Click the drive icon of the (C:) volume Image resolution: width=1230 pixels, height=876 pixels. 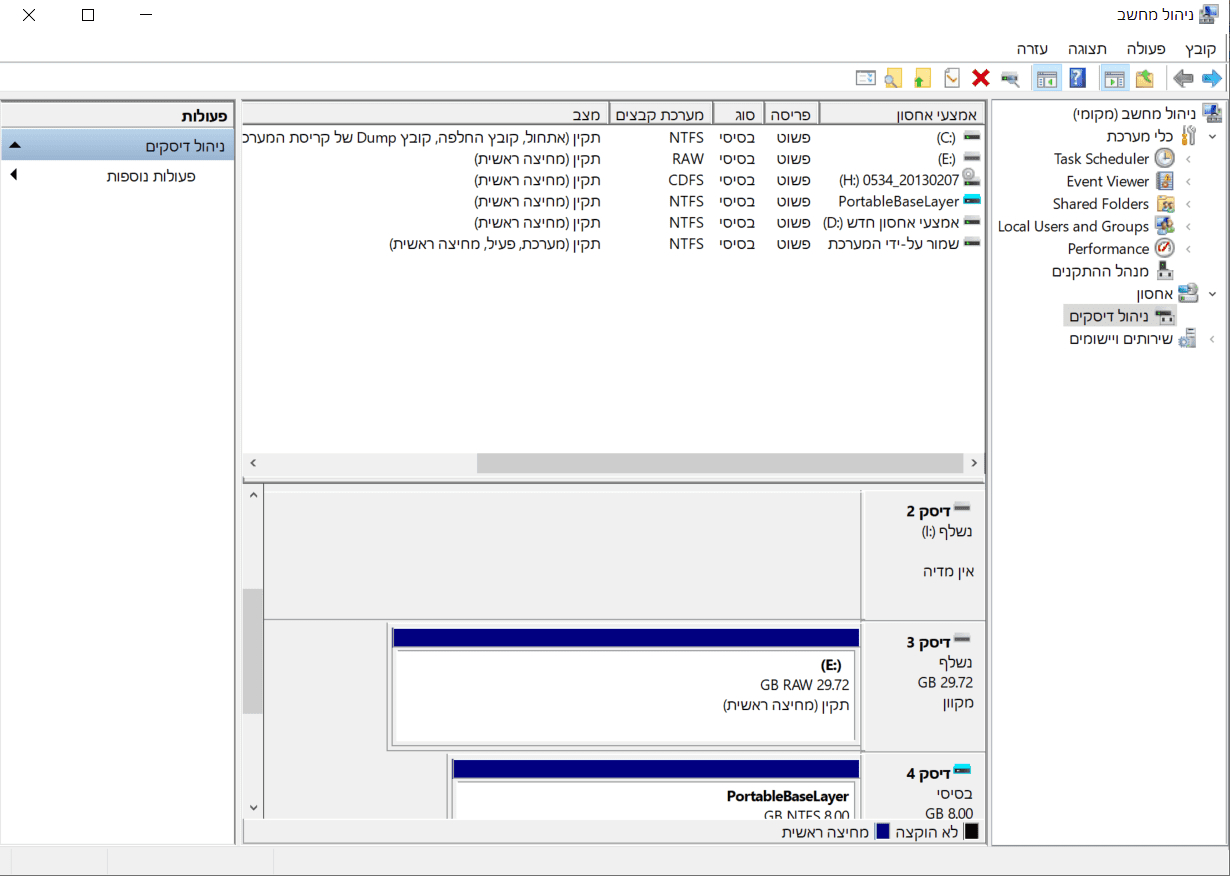[x=971, y=136]
